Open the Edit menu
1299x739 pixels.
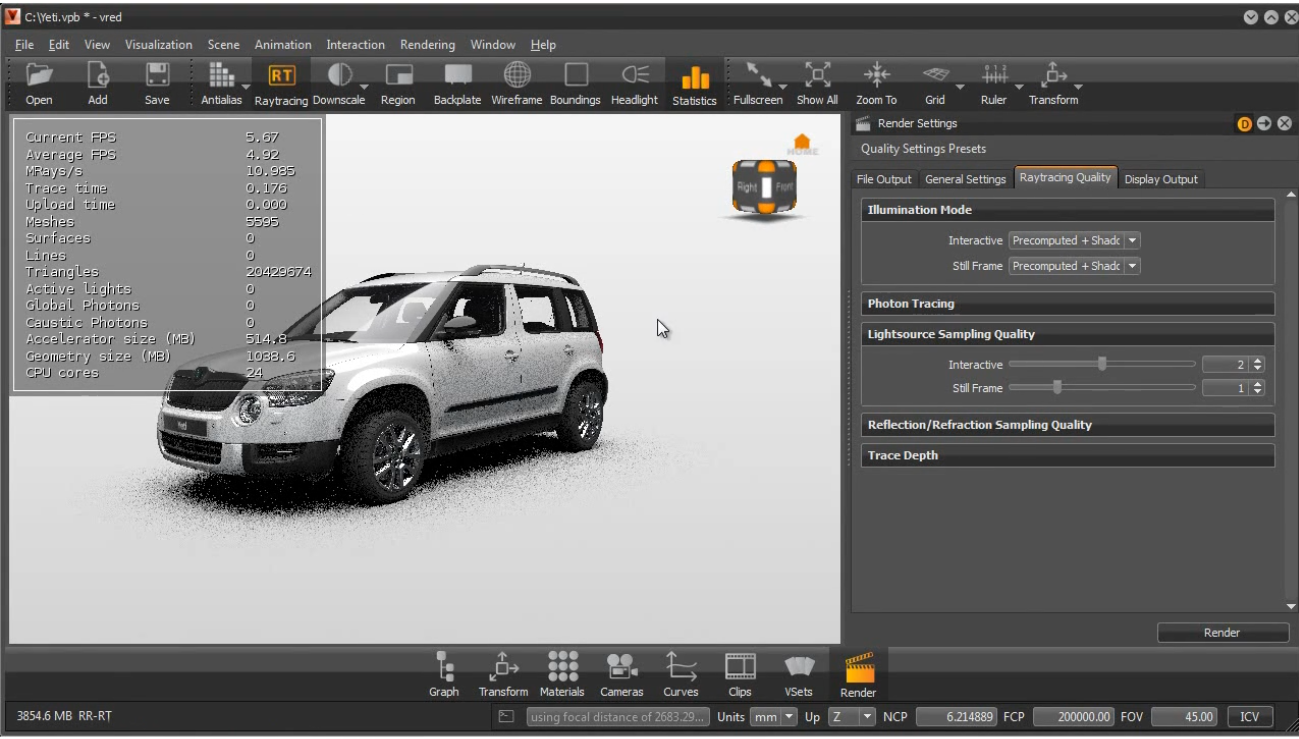59,45
